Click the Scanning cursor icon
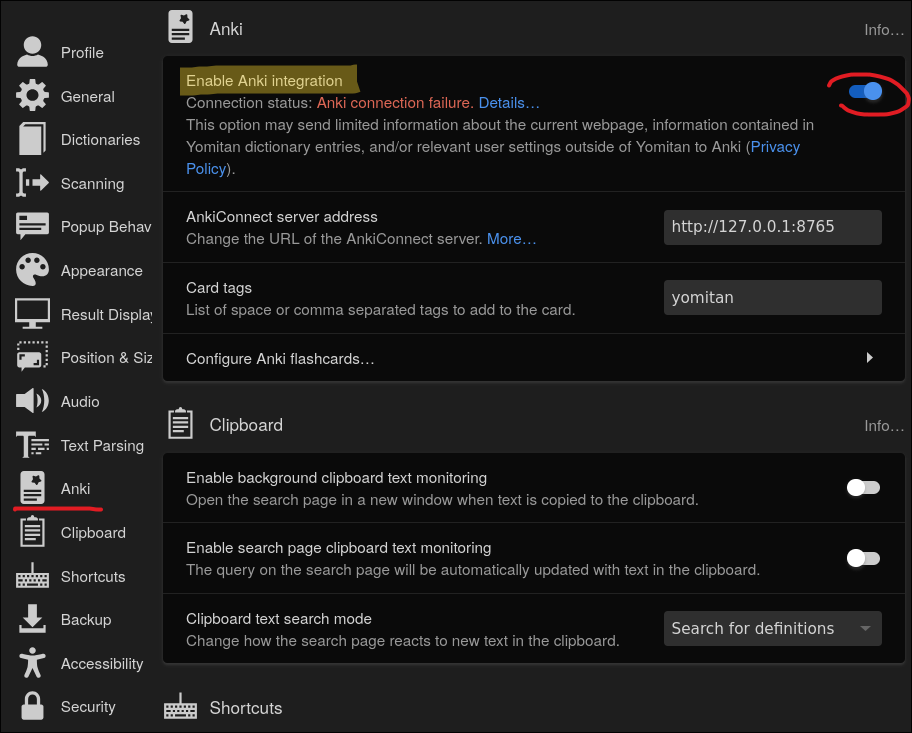 point(32,183)
